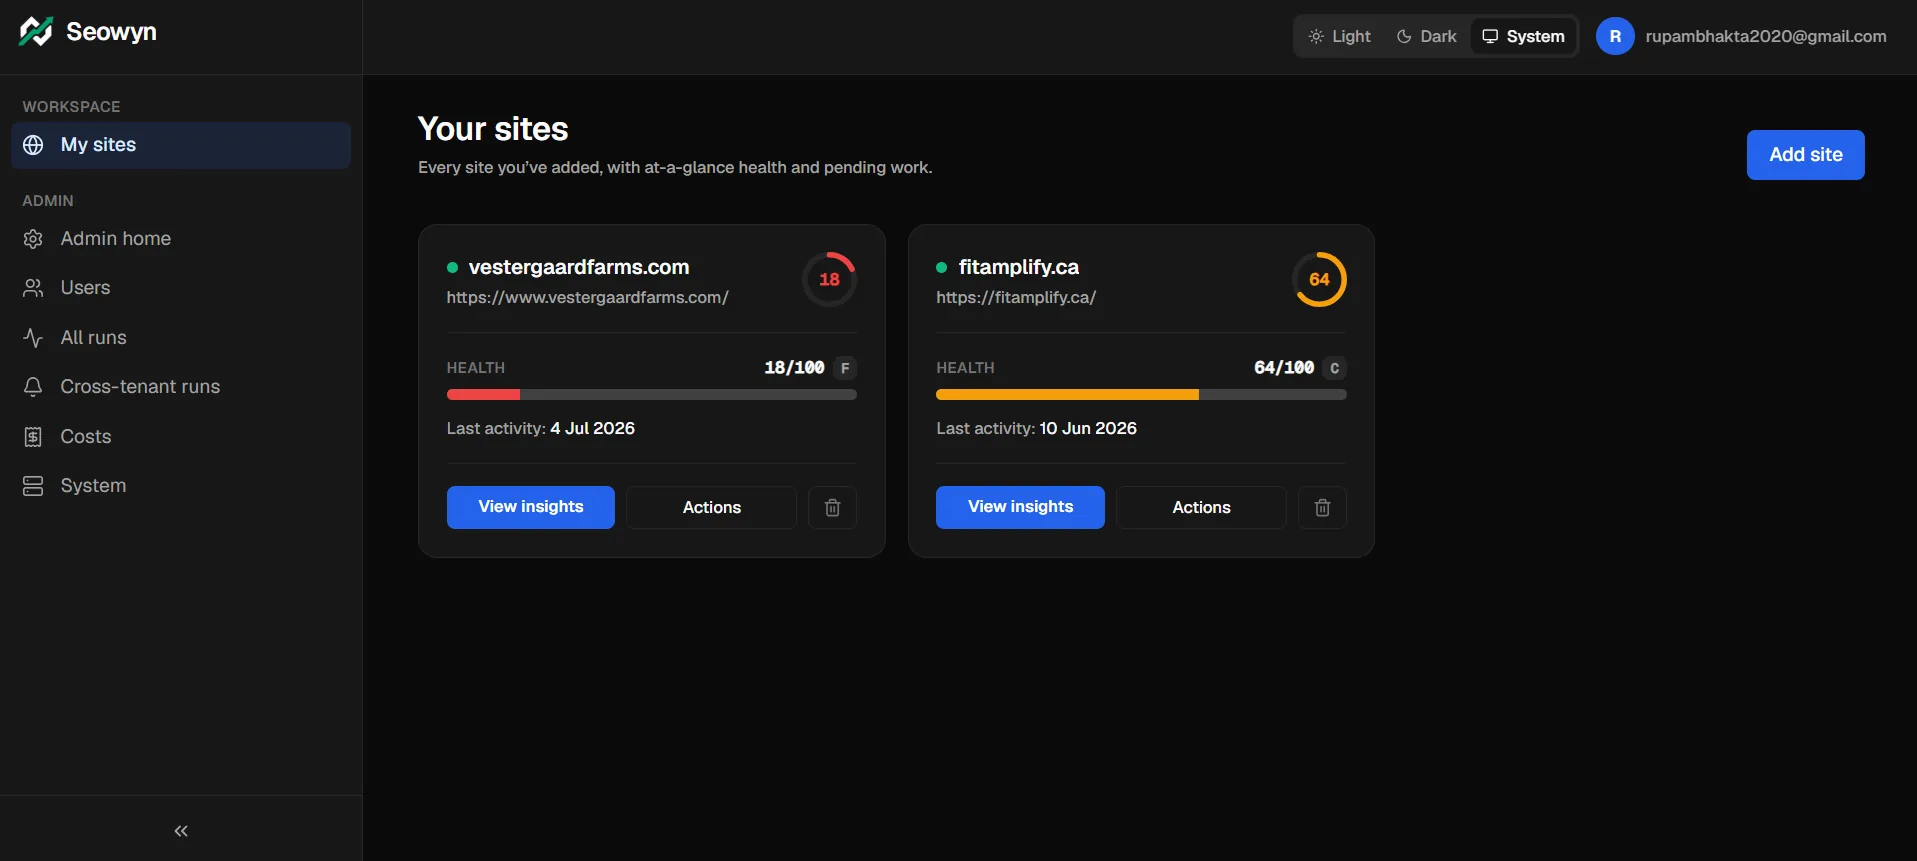Click the R user avatar
The height and width of the screenshot is (861, 1917).
pyautogui.click(x=1615, y=36)
